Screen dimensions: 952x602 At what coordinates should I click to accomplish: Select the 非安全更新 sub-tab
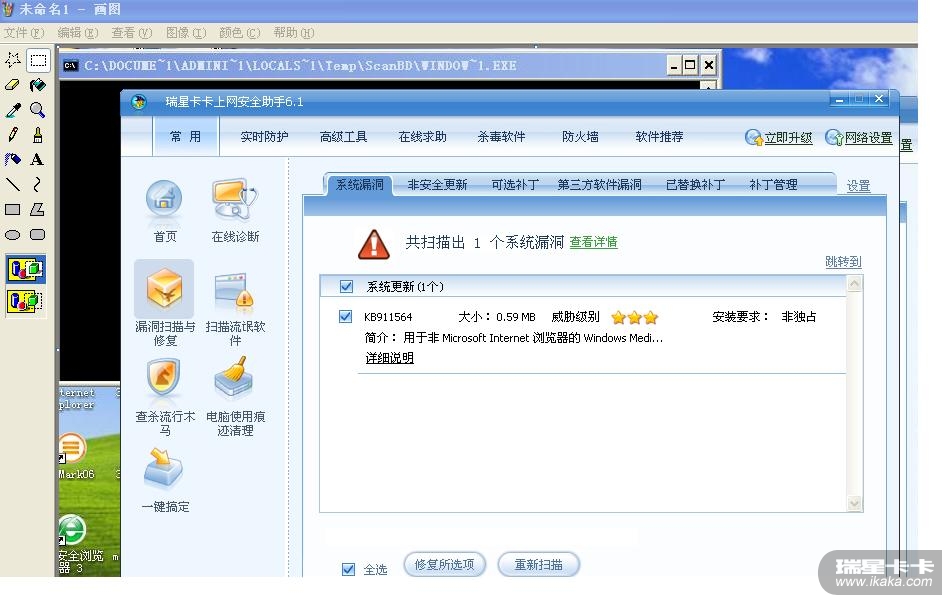coord(437,184)
